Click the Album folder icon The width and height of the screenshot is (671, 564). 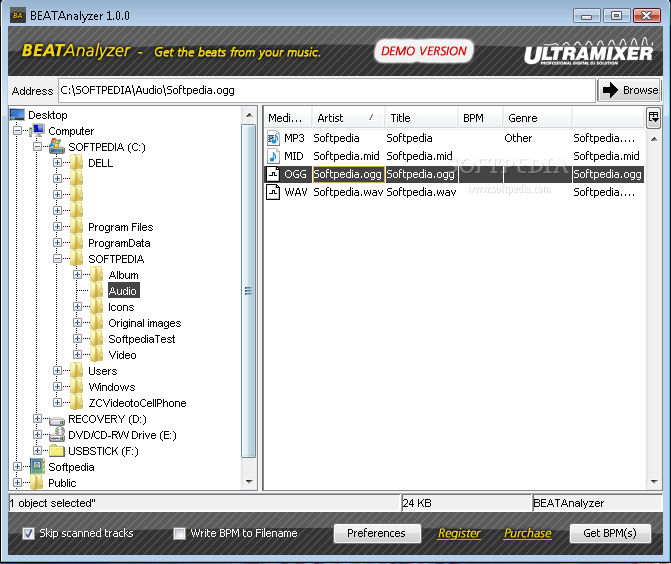(x=97, y=275)
